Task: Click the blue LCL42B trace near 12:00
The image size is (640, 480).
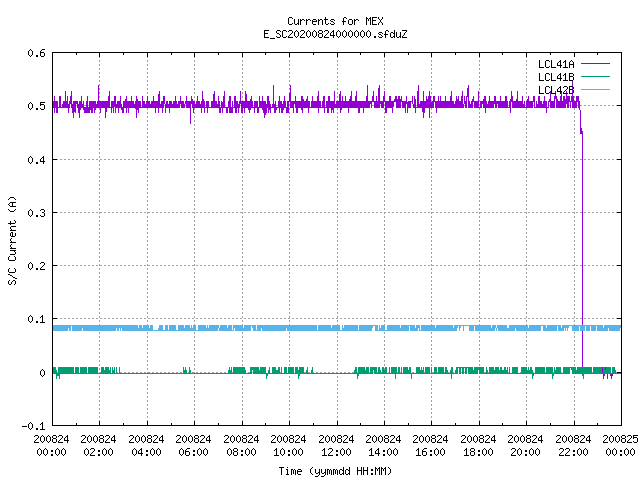Action: [337, 328]
